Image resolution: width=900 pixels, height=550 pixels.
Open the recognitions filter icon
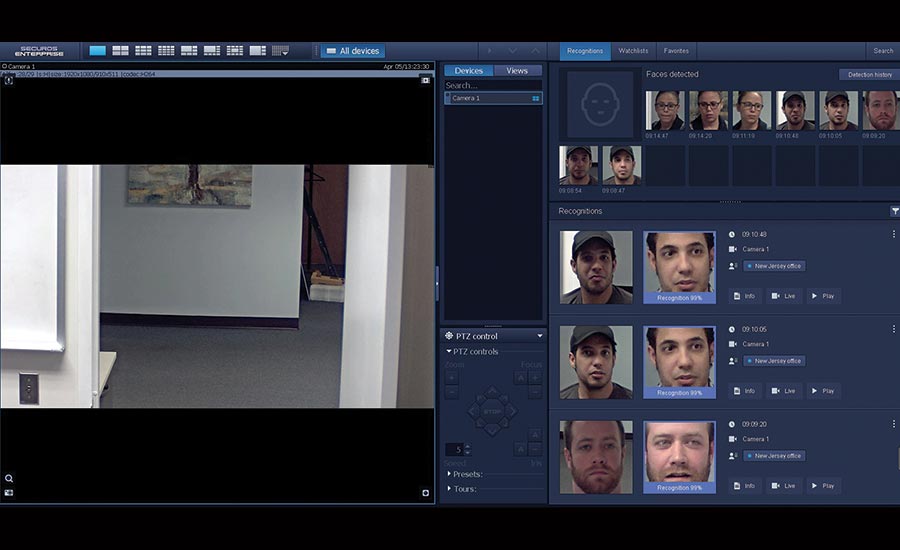pyautogui.click(x=894, y=211)
